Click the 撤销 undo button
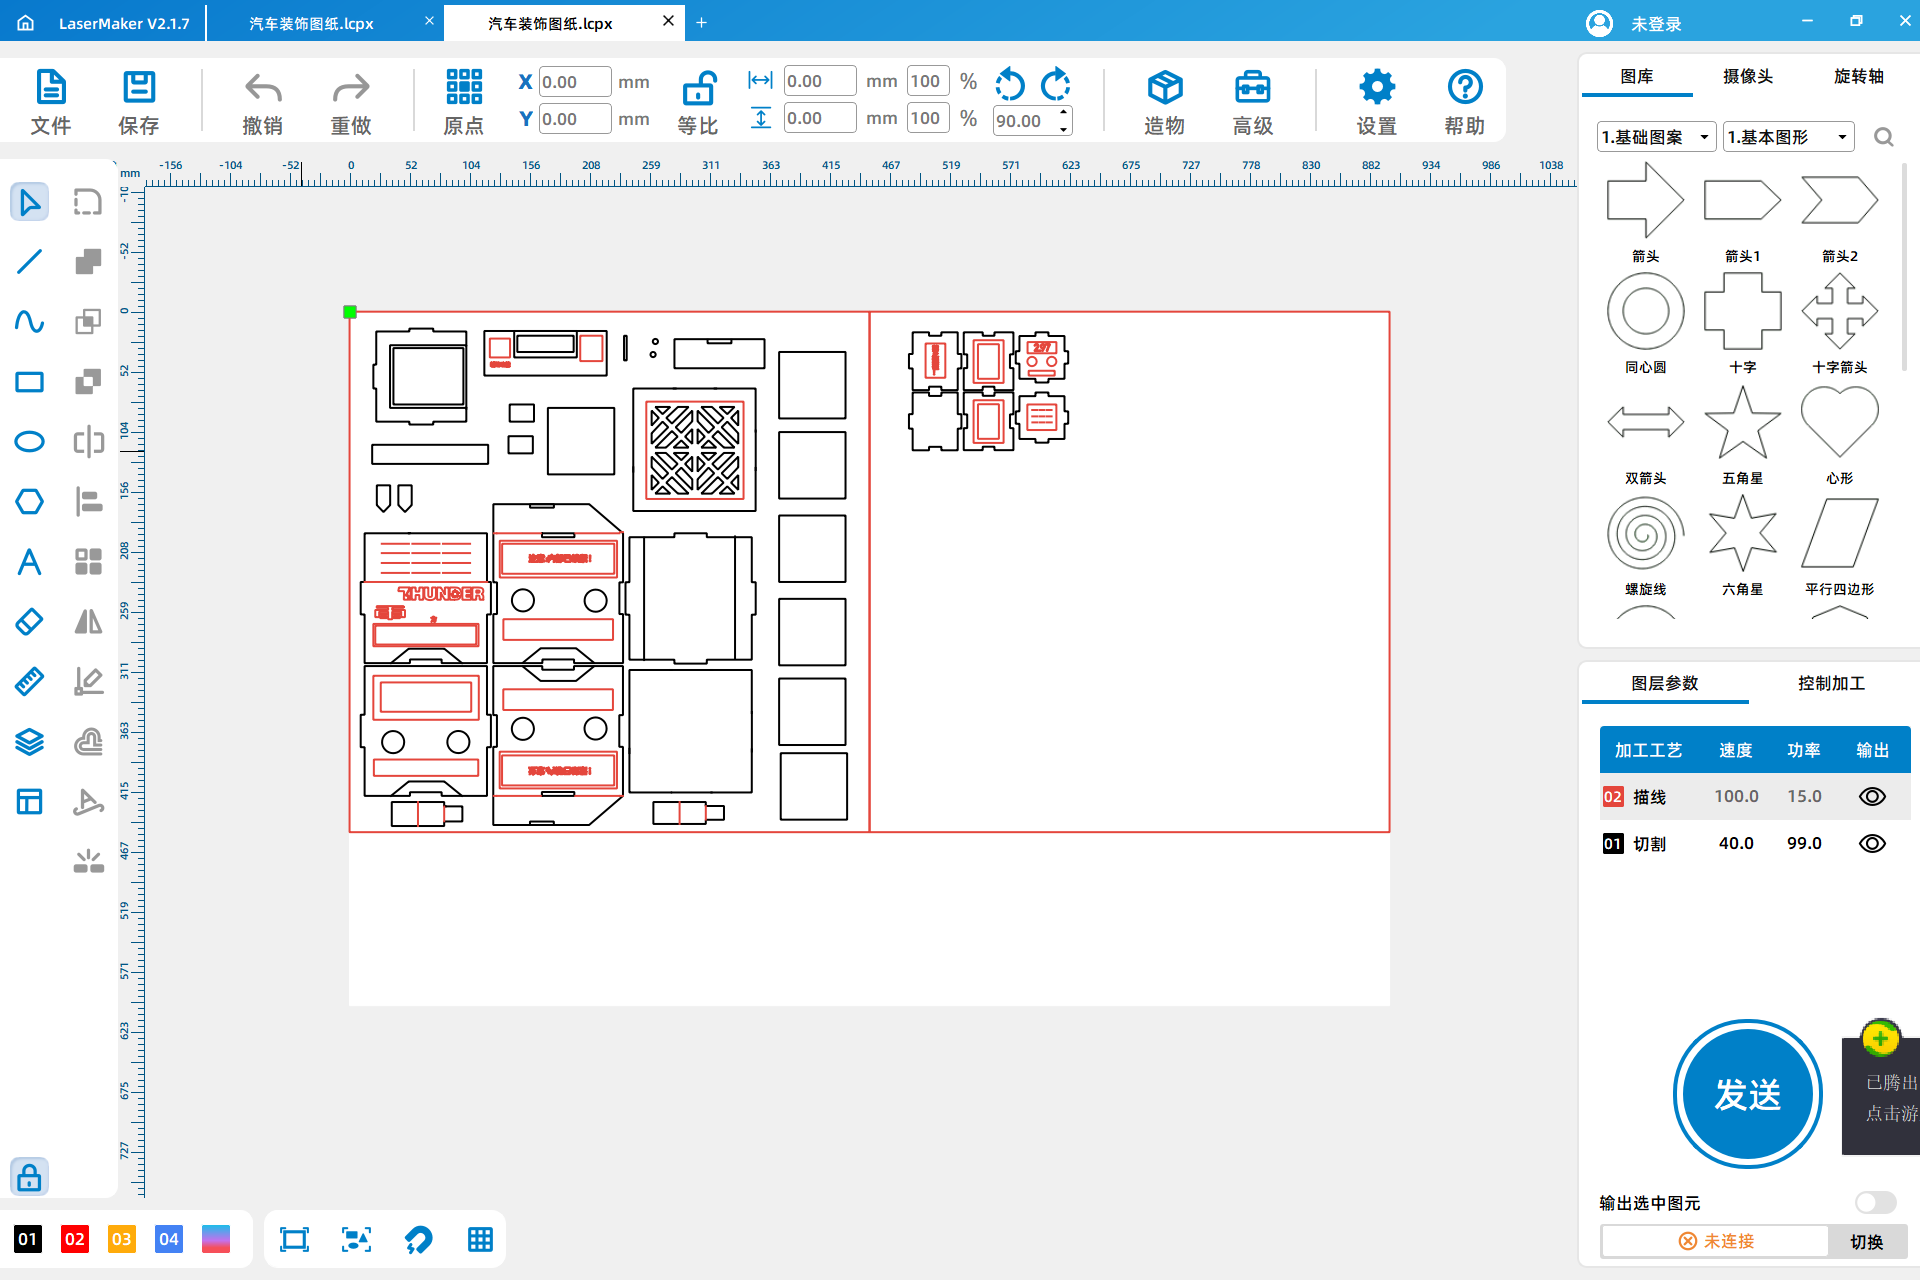Image resolution: width=1920 pixels, height=1280 pixels. click(263, 101)
